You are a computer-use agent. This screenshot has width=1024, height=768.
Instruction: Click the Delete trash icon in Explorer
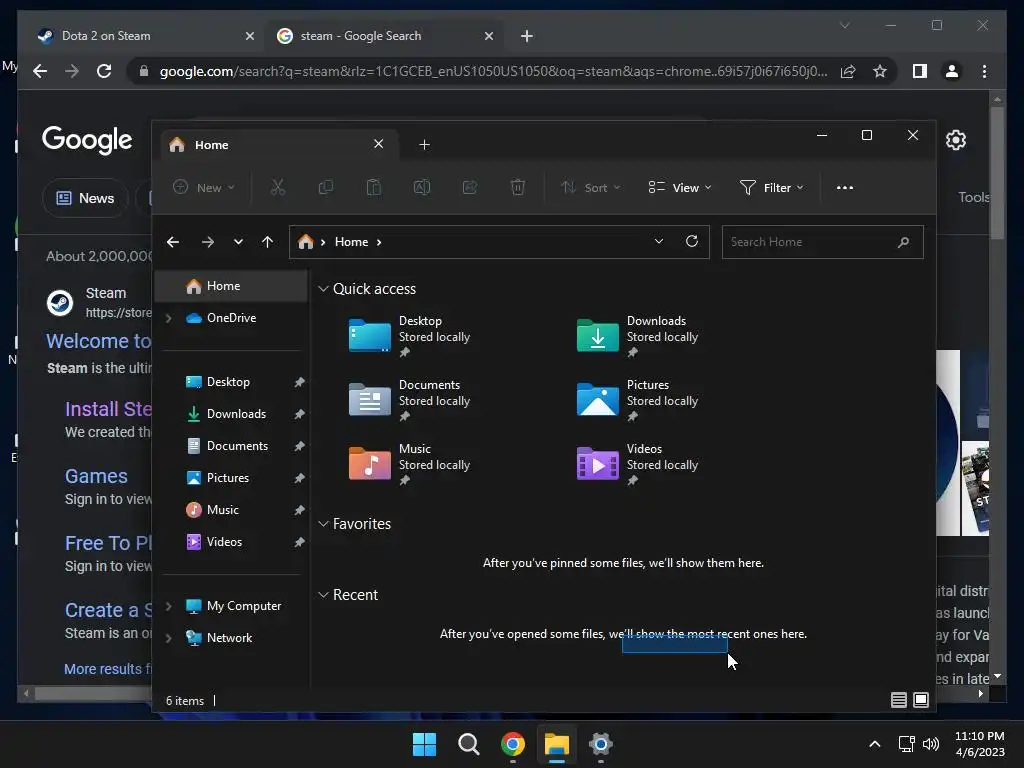(518, 188)
